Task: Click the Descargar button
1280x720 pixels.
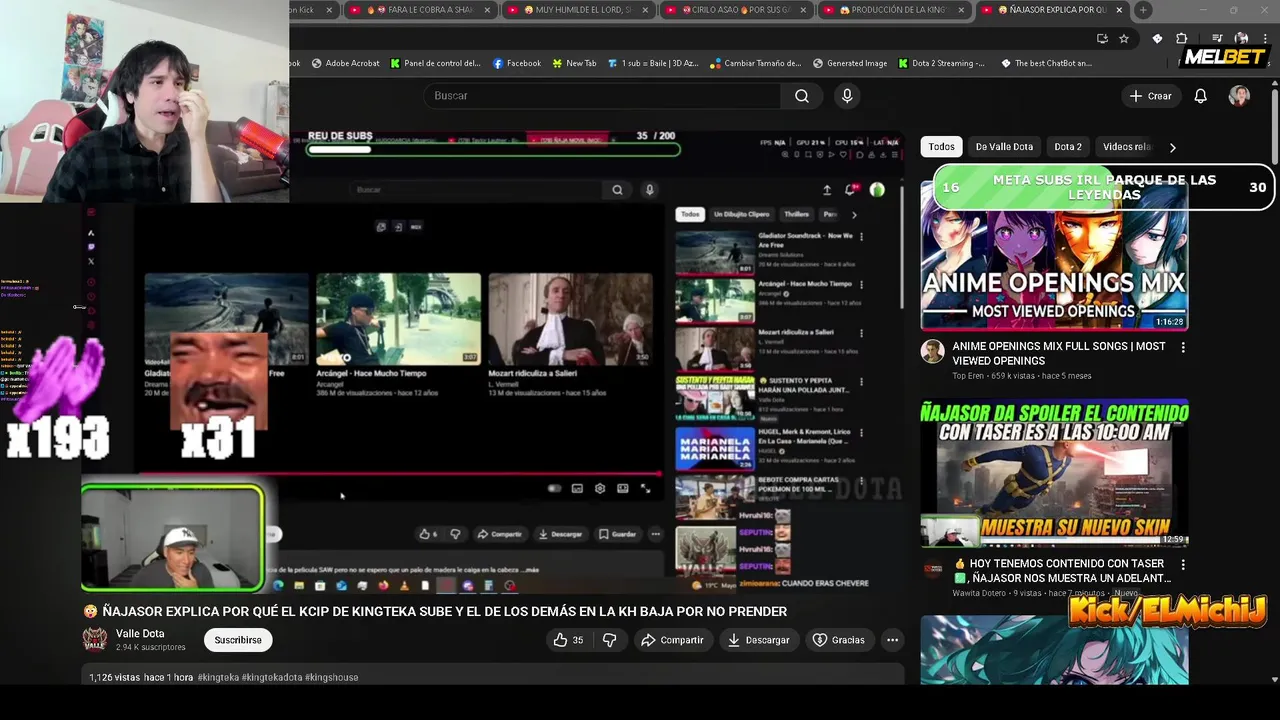Action: click(758, 640)
